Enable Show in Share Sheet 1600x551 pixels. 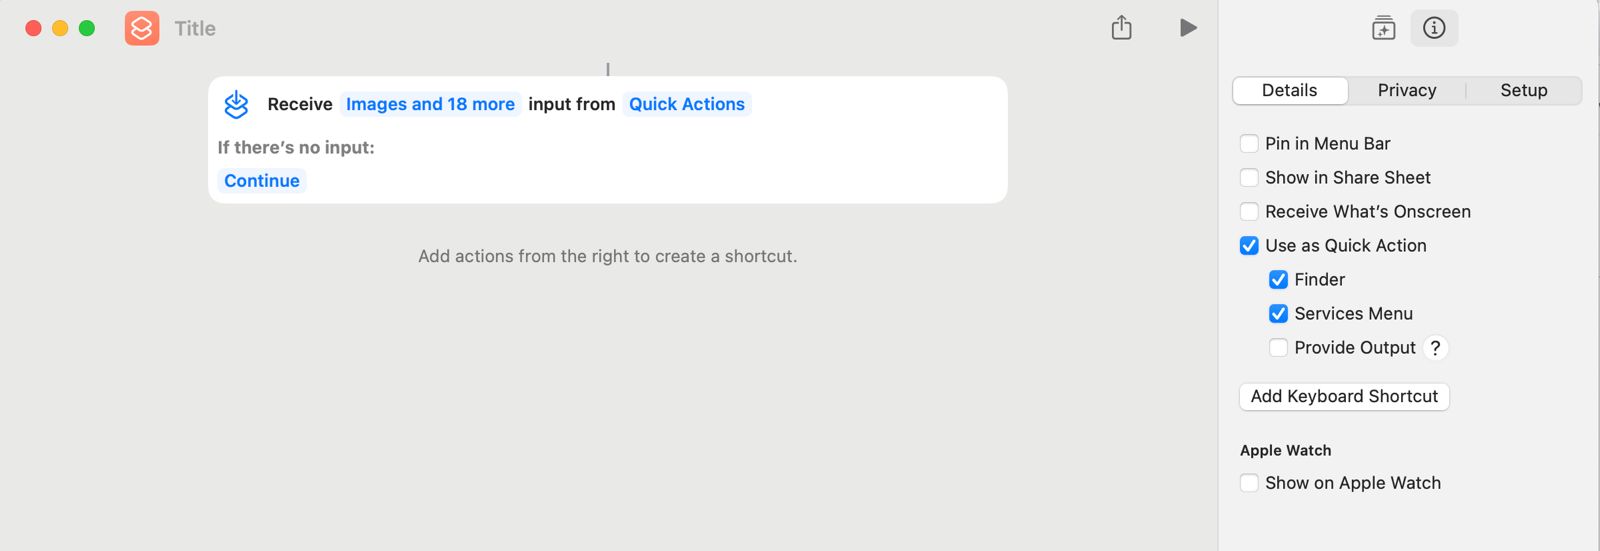pyautogui.click(x=1249, y=178)
